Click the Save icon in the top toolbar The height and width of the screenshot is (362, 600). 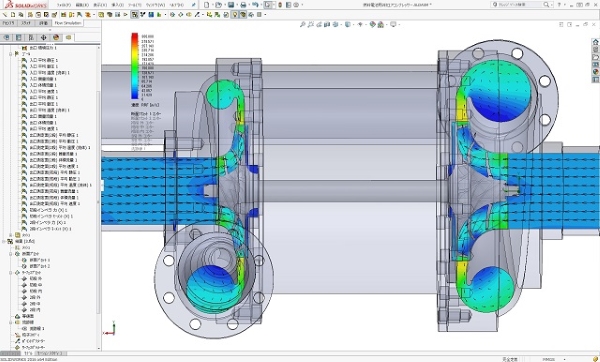pyautogui.click(x=231, y=5)
